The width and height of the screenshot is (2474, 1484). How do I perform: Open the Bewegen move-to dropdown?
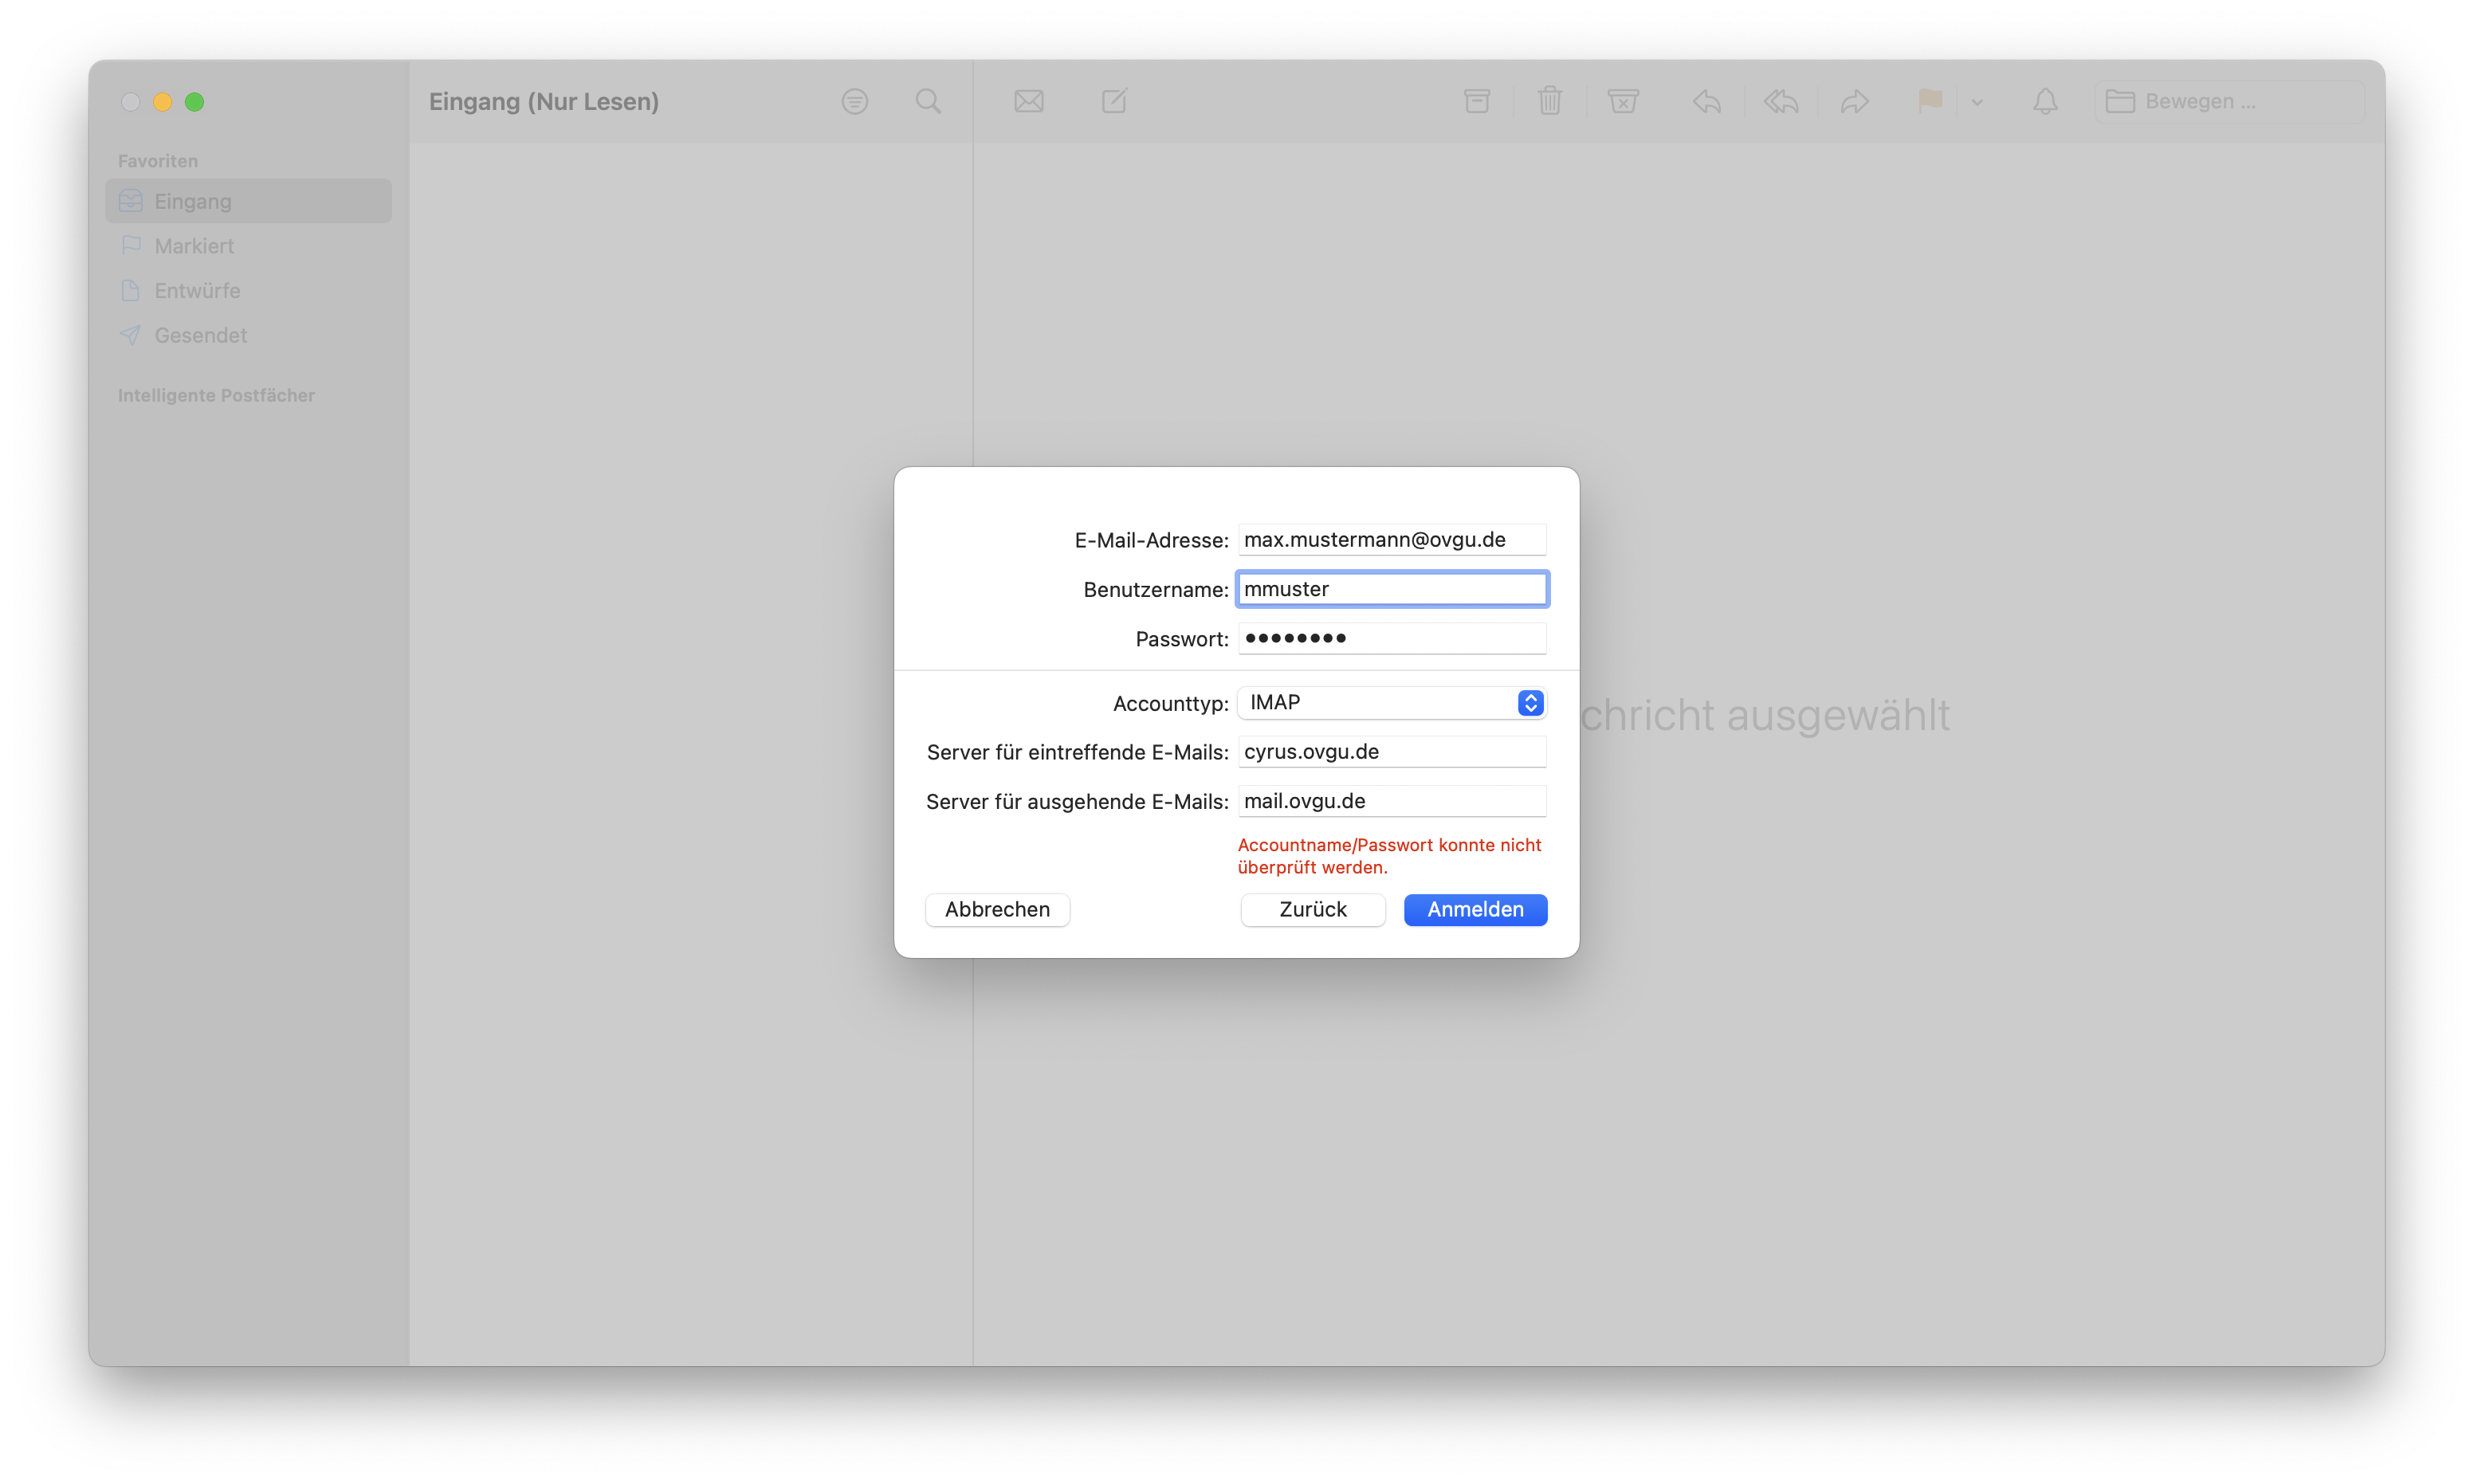pos(2229,101)
